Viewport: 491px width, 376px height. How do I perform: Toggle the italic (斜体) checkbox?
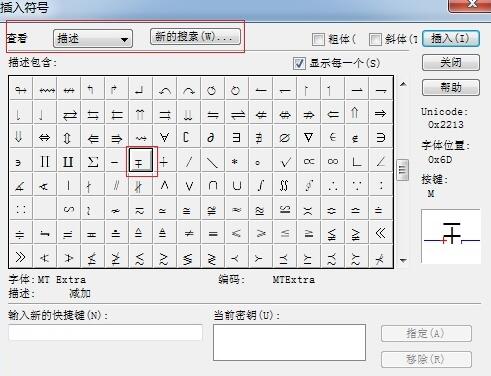(375, 40)
